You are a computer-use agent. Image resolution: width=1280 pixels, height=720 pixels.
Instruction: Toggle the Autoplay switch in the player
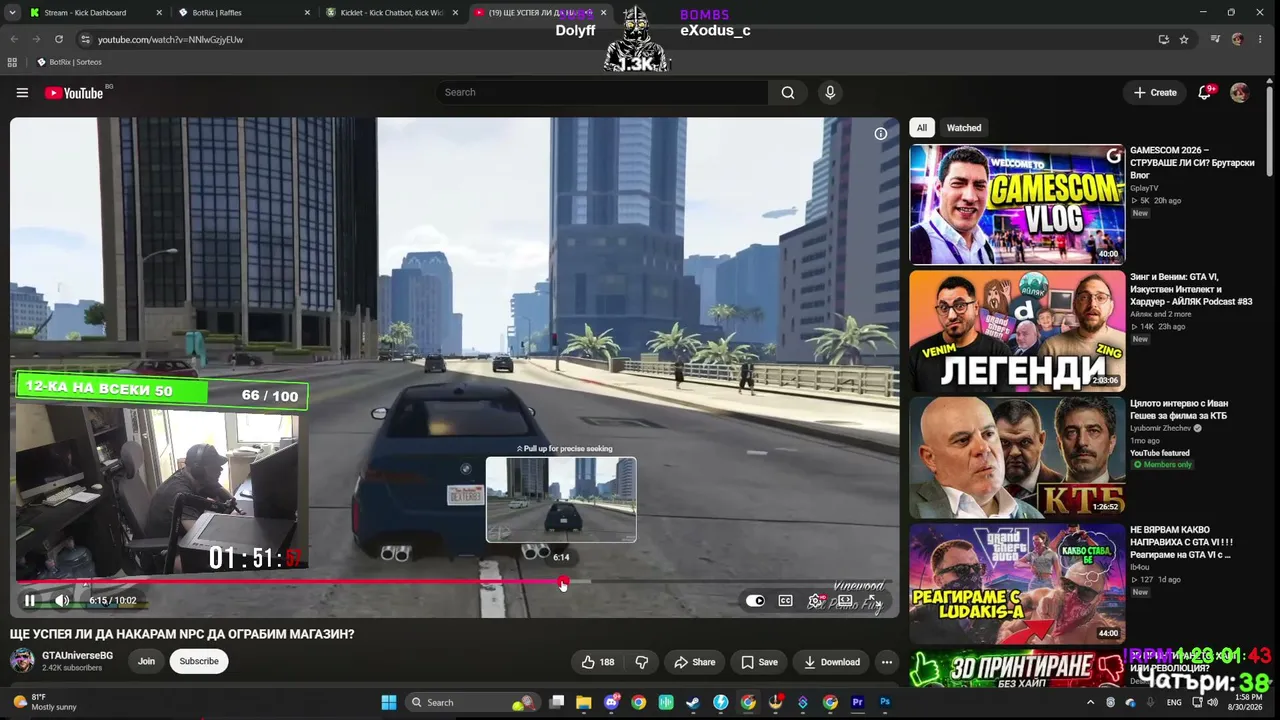755,601
